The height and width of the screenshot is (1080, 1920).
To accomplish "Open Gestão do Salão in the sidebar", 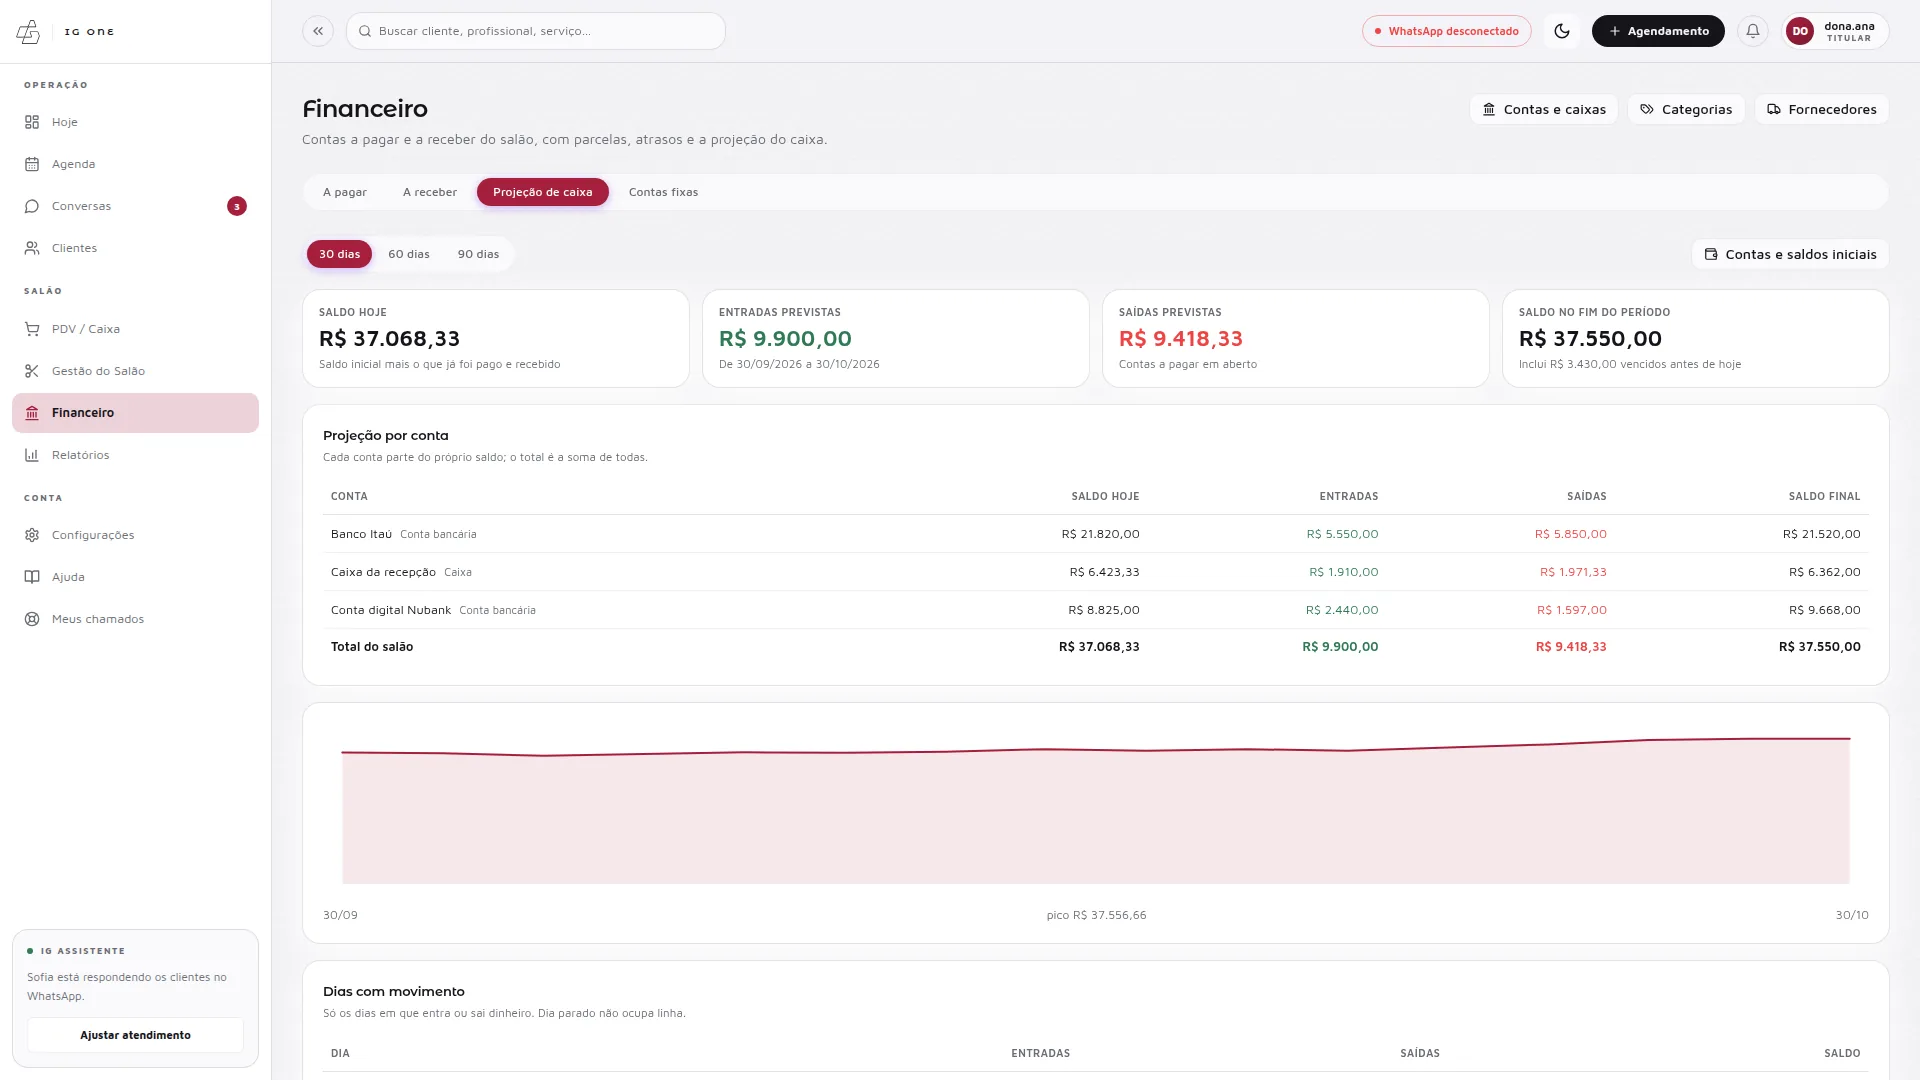I will click(x=135, y=371).
